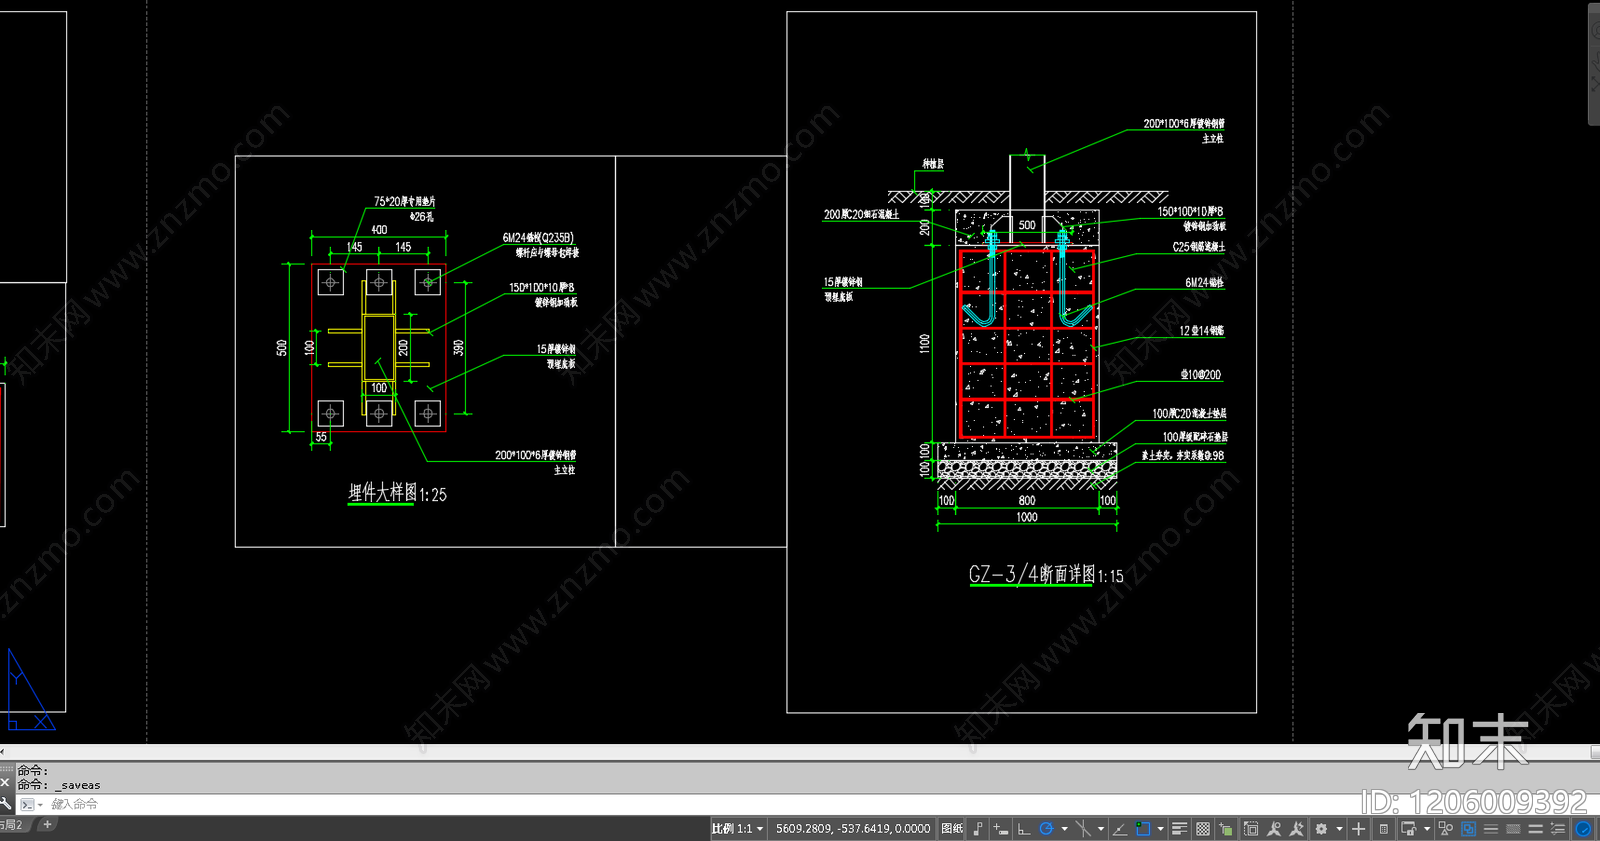Open command line wrench customize icon
Viewport: 1600px width, 841px height.
[6, 803]
